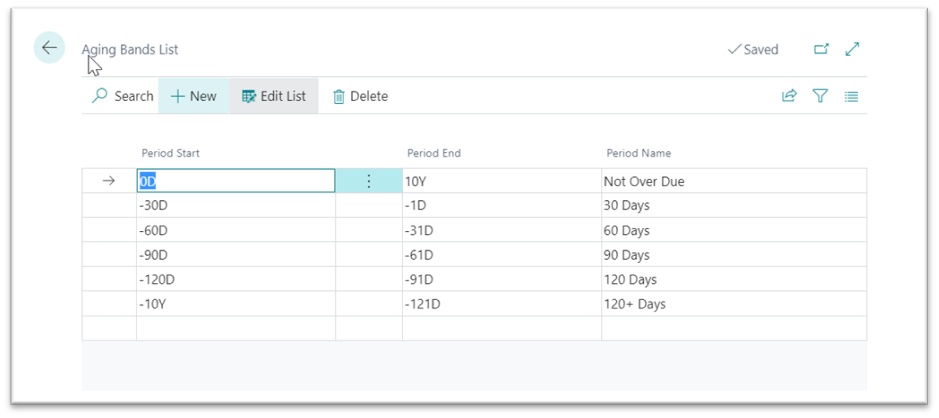Click Period Name column header

(638, 153)
